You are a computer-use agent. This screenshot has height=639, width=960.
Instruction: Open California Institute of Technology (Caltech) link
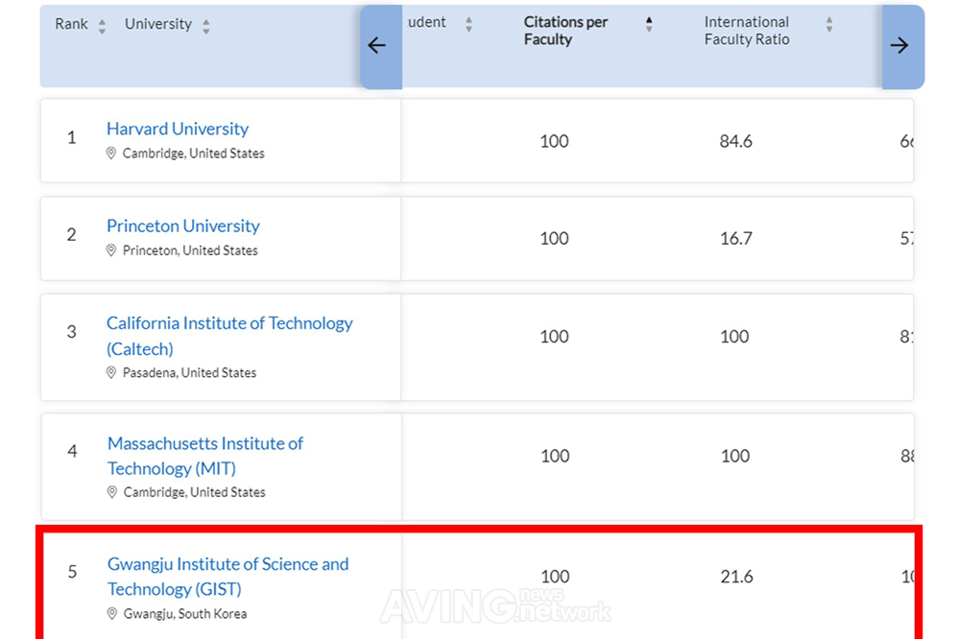[x=230, y=335]
